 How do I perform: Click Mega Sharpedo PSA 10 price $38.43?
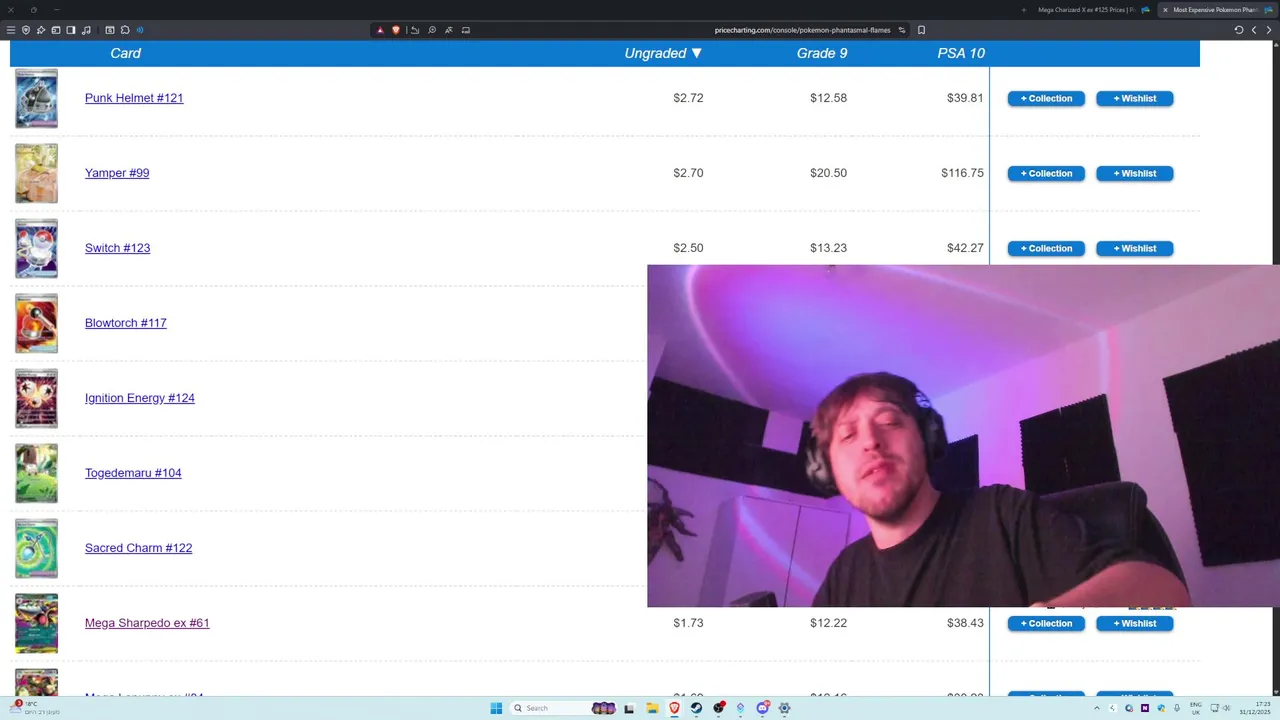tap(965, 623)
